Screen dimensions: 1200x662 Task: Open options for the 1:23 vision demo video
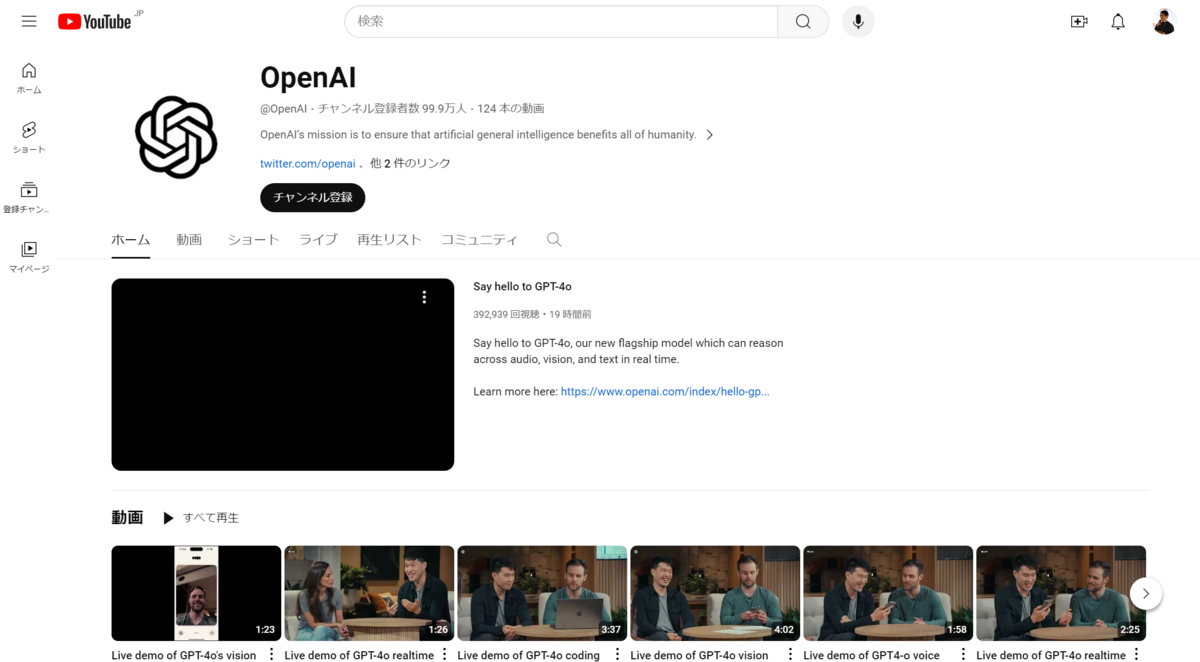point(271,655)
